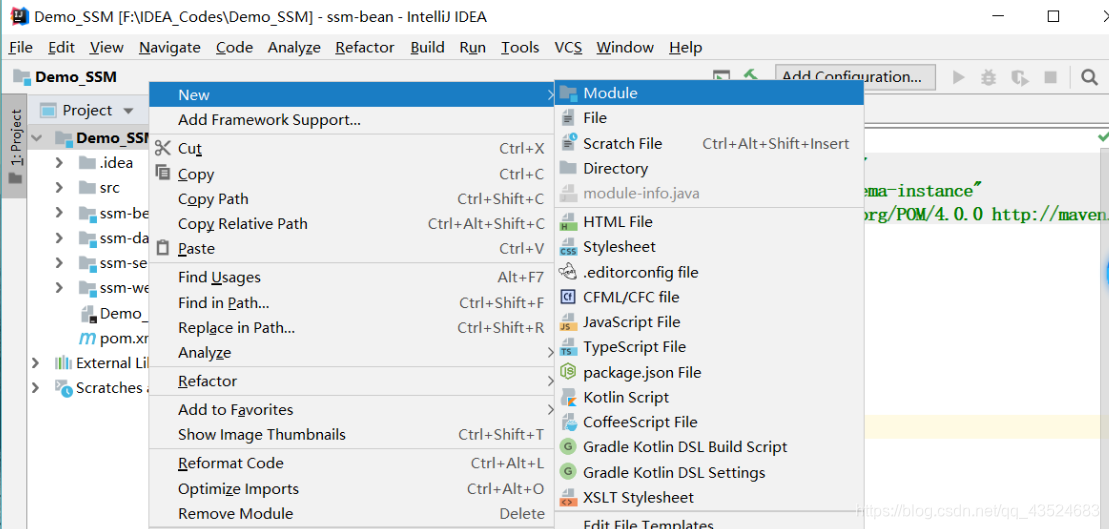Expand the ssm-be module node
The image size is (1109, 529).
tap(60, 213)
